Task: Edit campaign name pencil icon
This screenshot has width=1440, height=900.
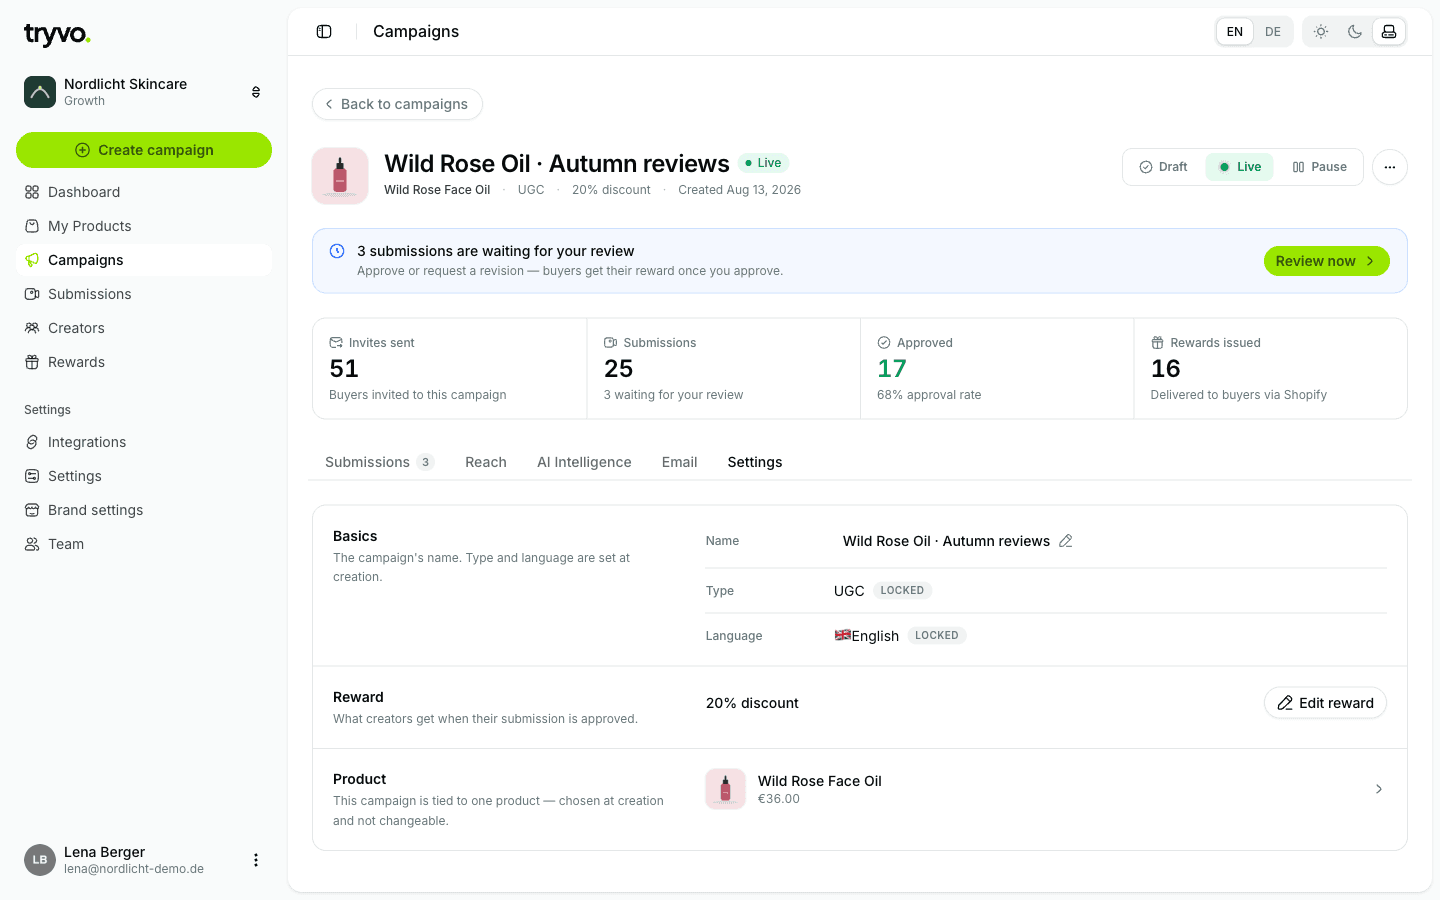Action: [x=1066, y=541]
